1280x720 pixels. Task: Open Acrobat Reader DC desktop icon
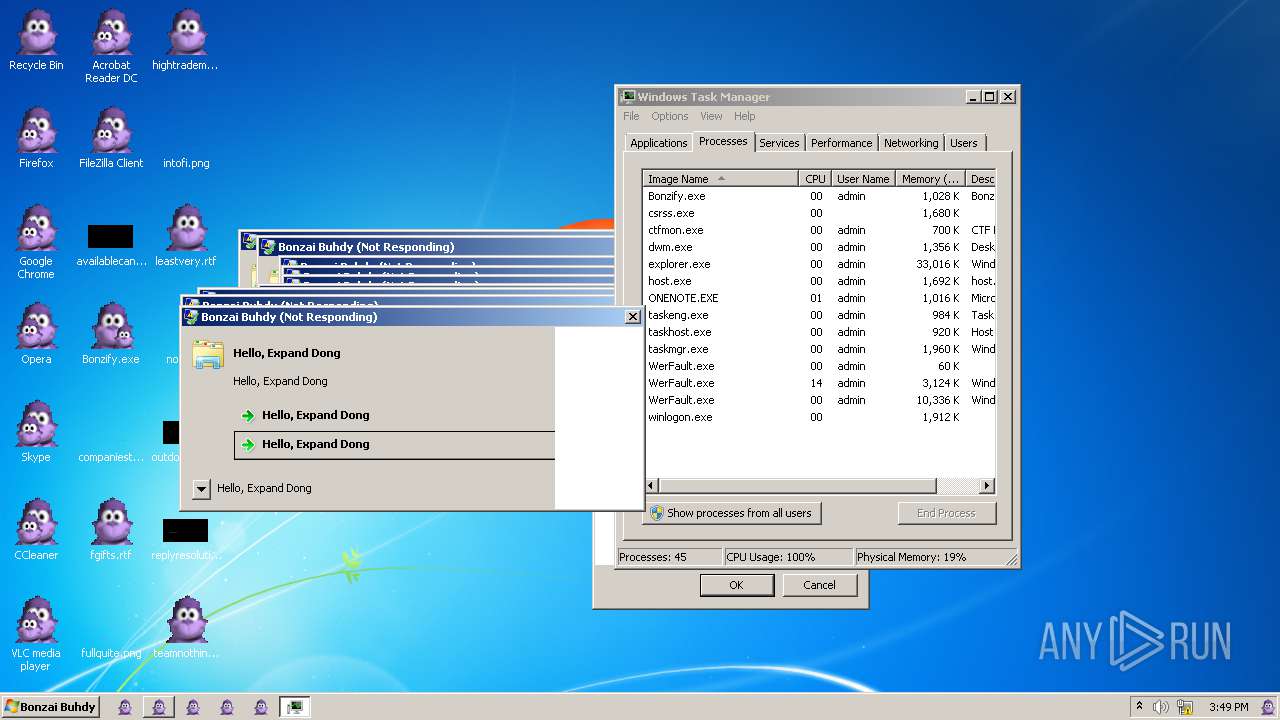(x=111, y=46)
